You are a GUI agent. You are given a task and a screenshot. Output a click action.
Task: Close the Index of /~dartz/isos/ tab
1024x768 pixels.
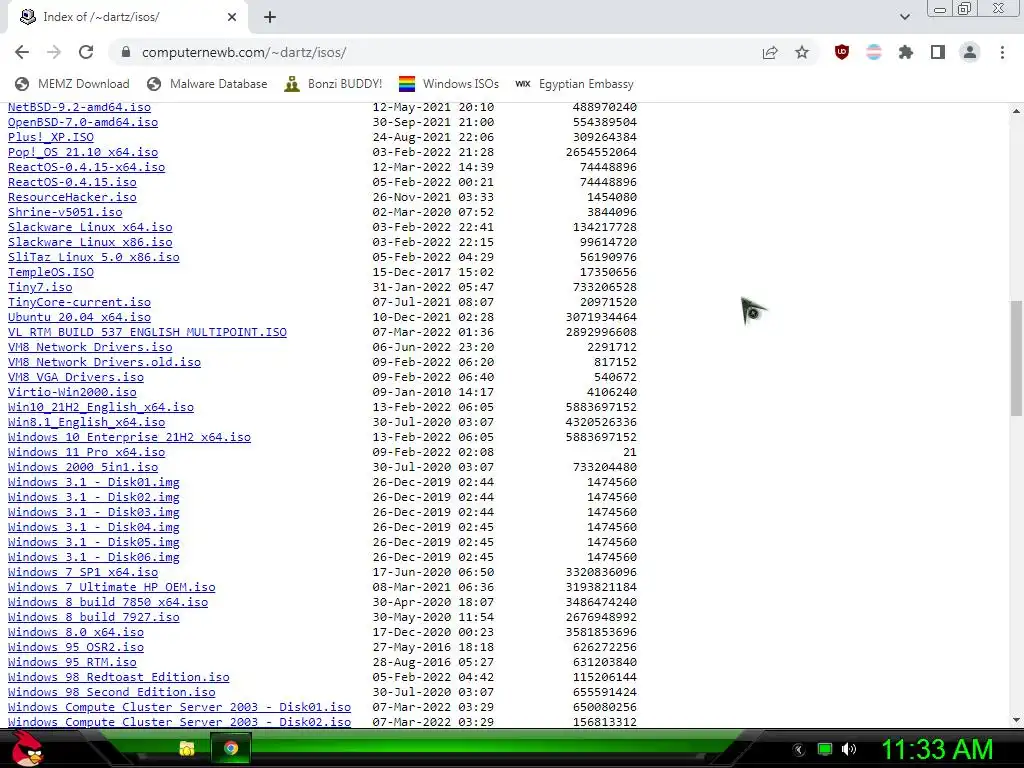pos(232,17)
